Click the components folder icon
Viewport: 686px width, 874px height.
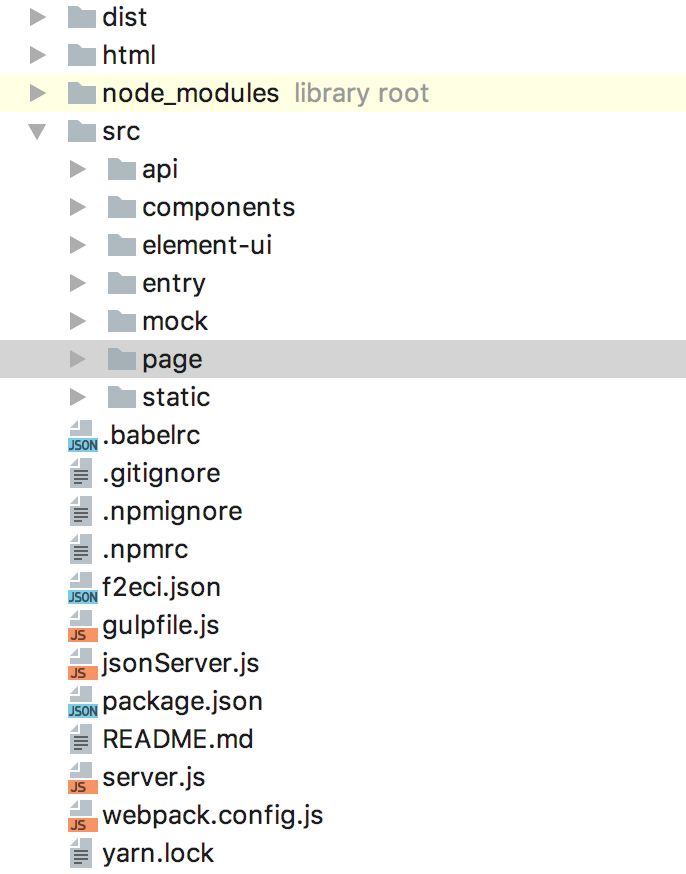(122, 208)
